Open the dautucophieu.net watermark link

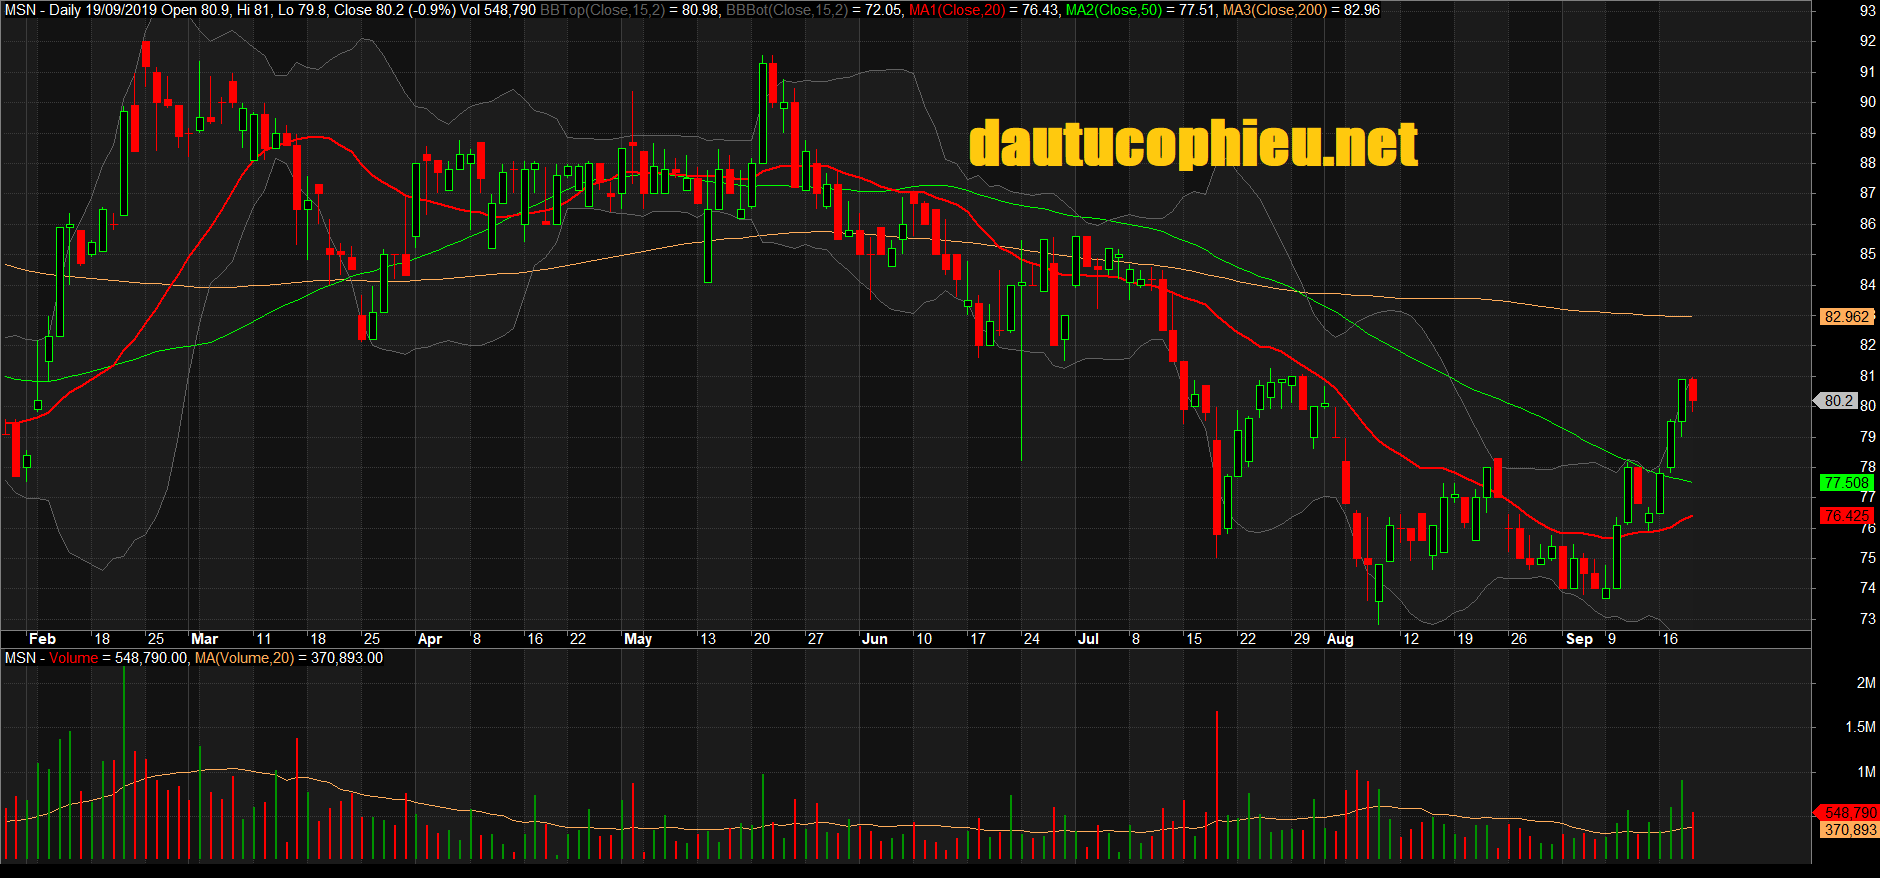pyautogui.click(x=1193, y=144)
